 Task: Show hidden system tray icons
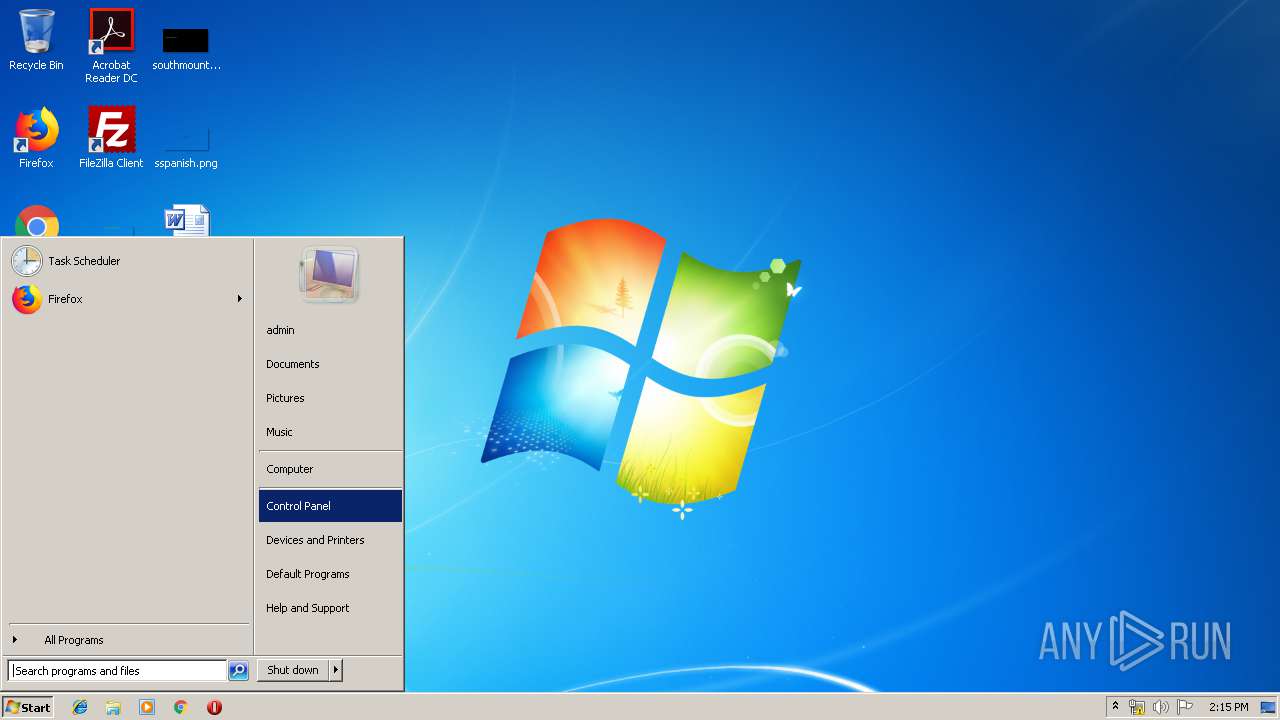(1115, 707)
